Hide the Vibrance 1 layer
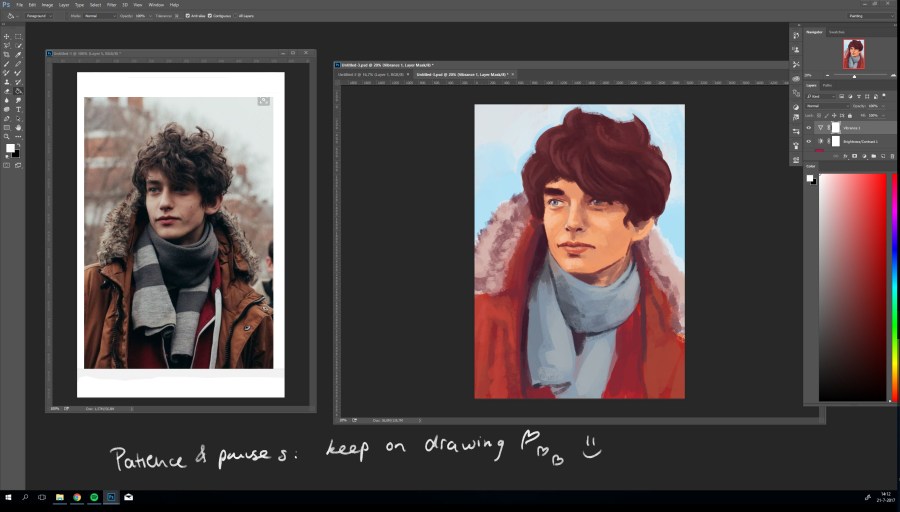This screenshot has height=512, width=900. pos(809,128)
